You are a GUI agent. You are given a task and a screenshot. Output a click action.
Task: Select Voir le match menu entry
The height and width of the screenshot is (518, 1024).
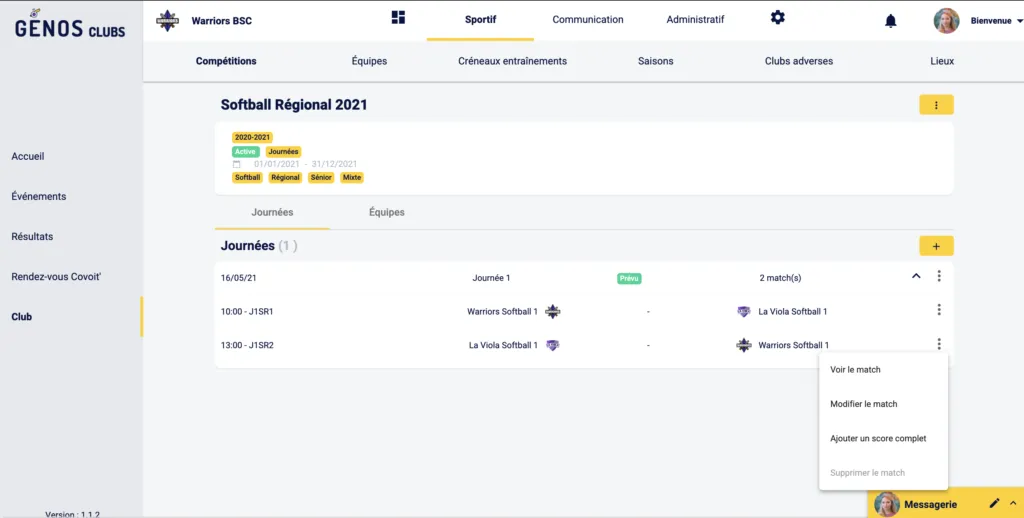(x=855, y=370)
